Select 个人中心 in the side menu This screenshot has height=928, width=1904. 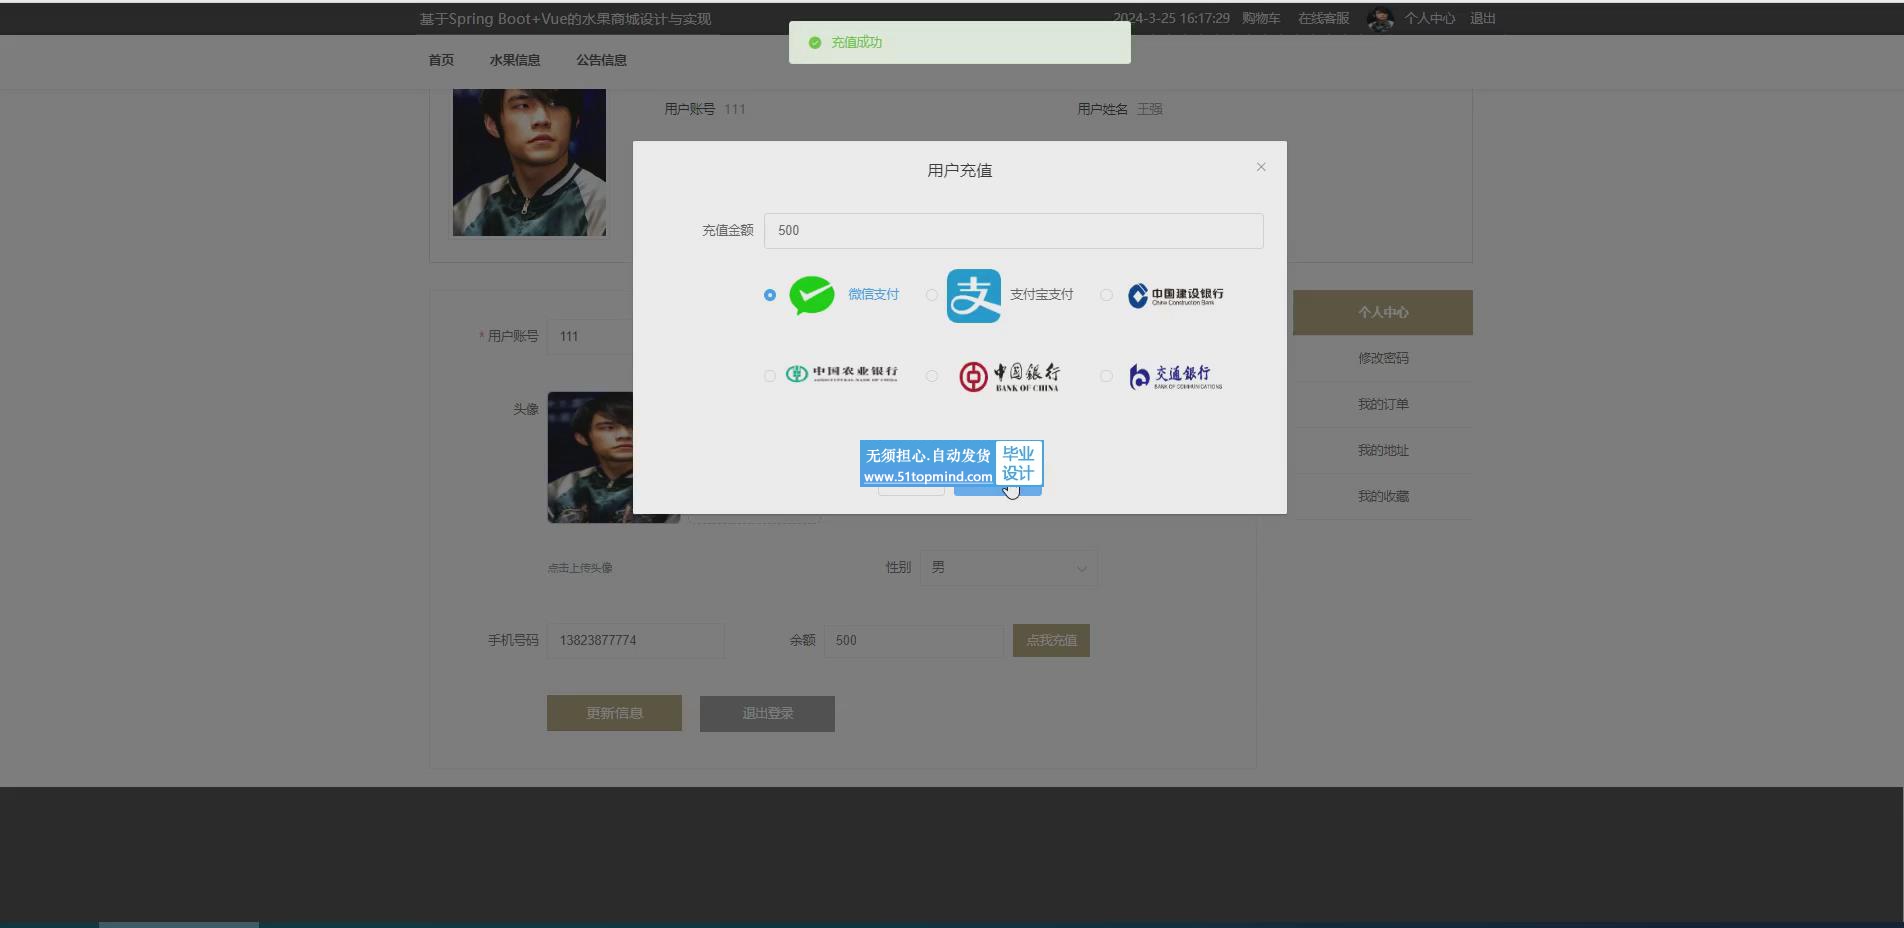[x=1383, y=312]
